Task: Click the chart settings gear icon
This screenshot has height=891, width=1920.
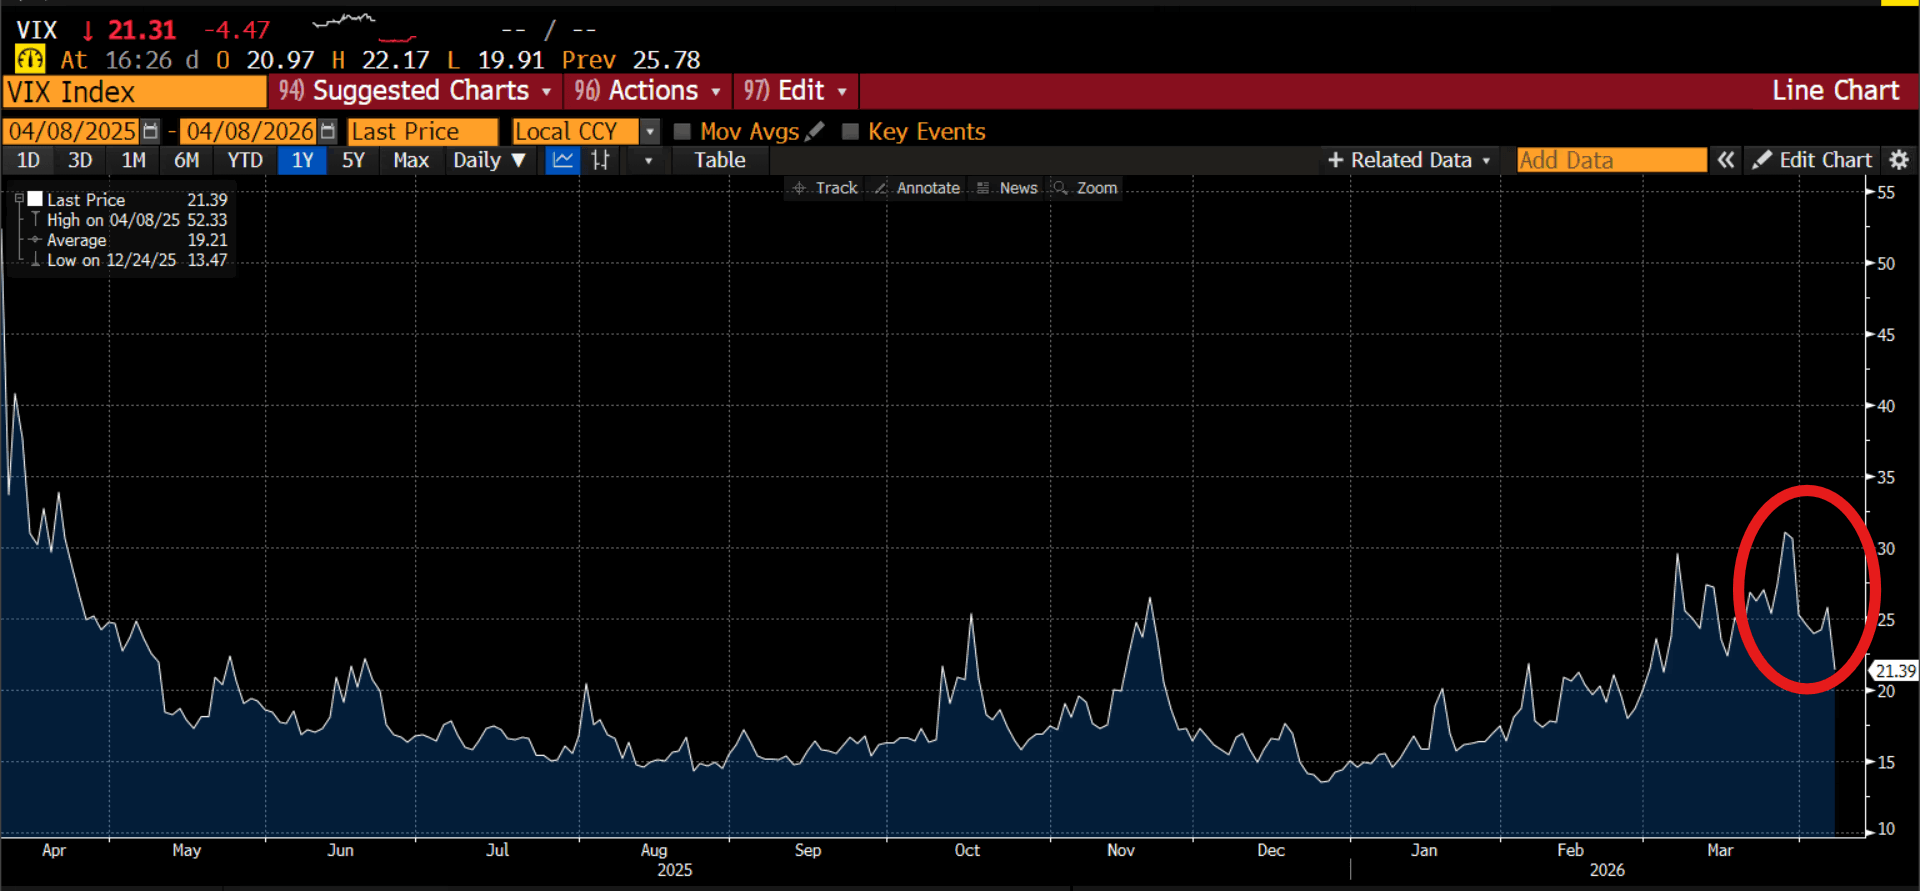Action: 1899,160
